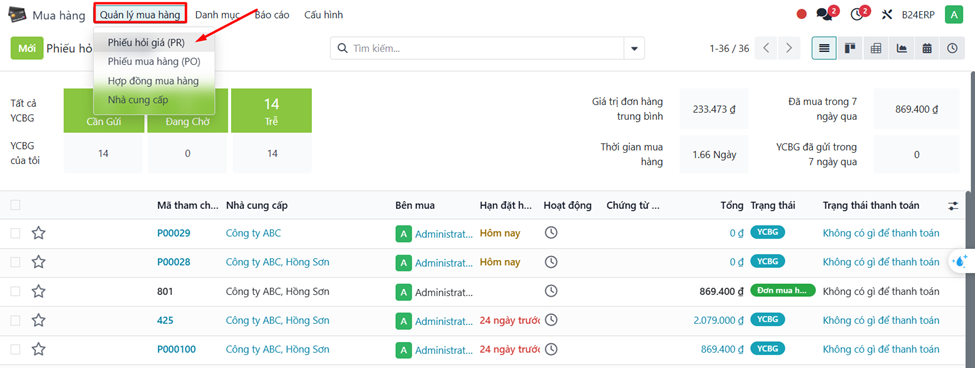975x368 pixels.
Task: Star the 801 record
Action: (x=39, y=291)
